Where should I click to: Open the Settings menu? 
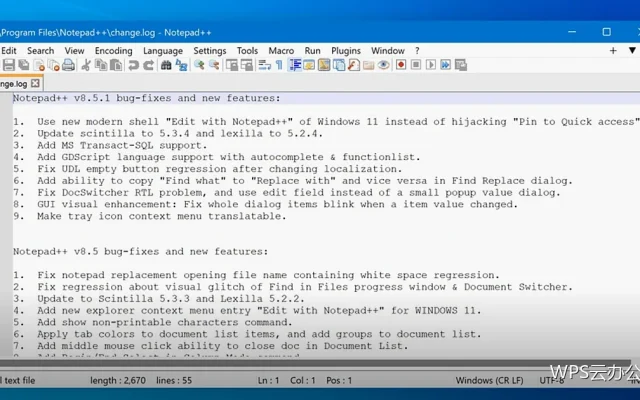(210, 51)
